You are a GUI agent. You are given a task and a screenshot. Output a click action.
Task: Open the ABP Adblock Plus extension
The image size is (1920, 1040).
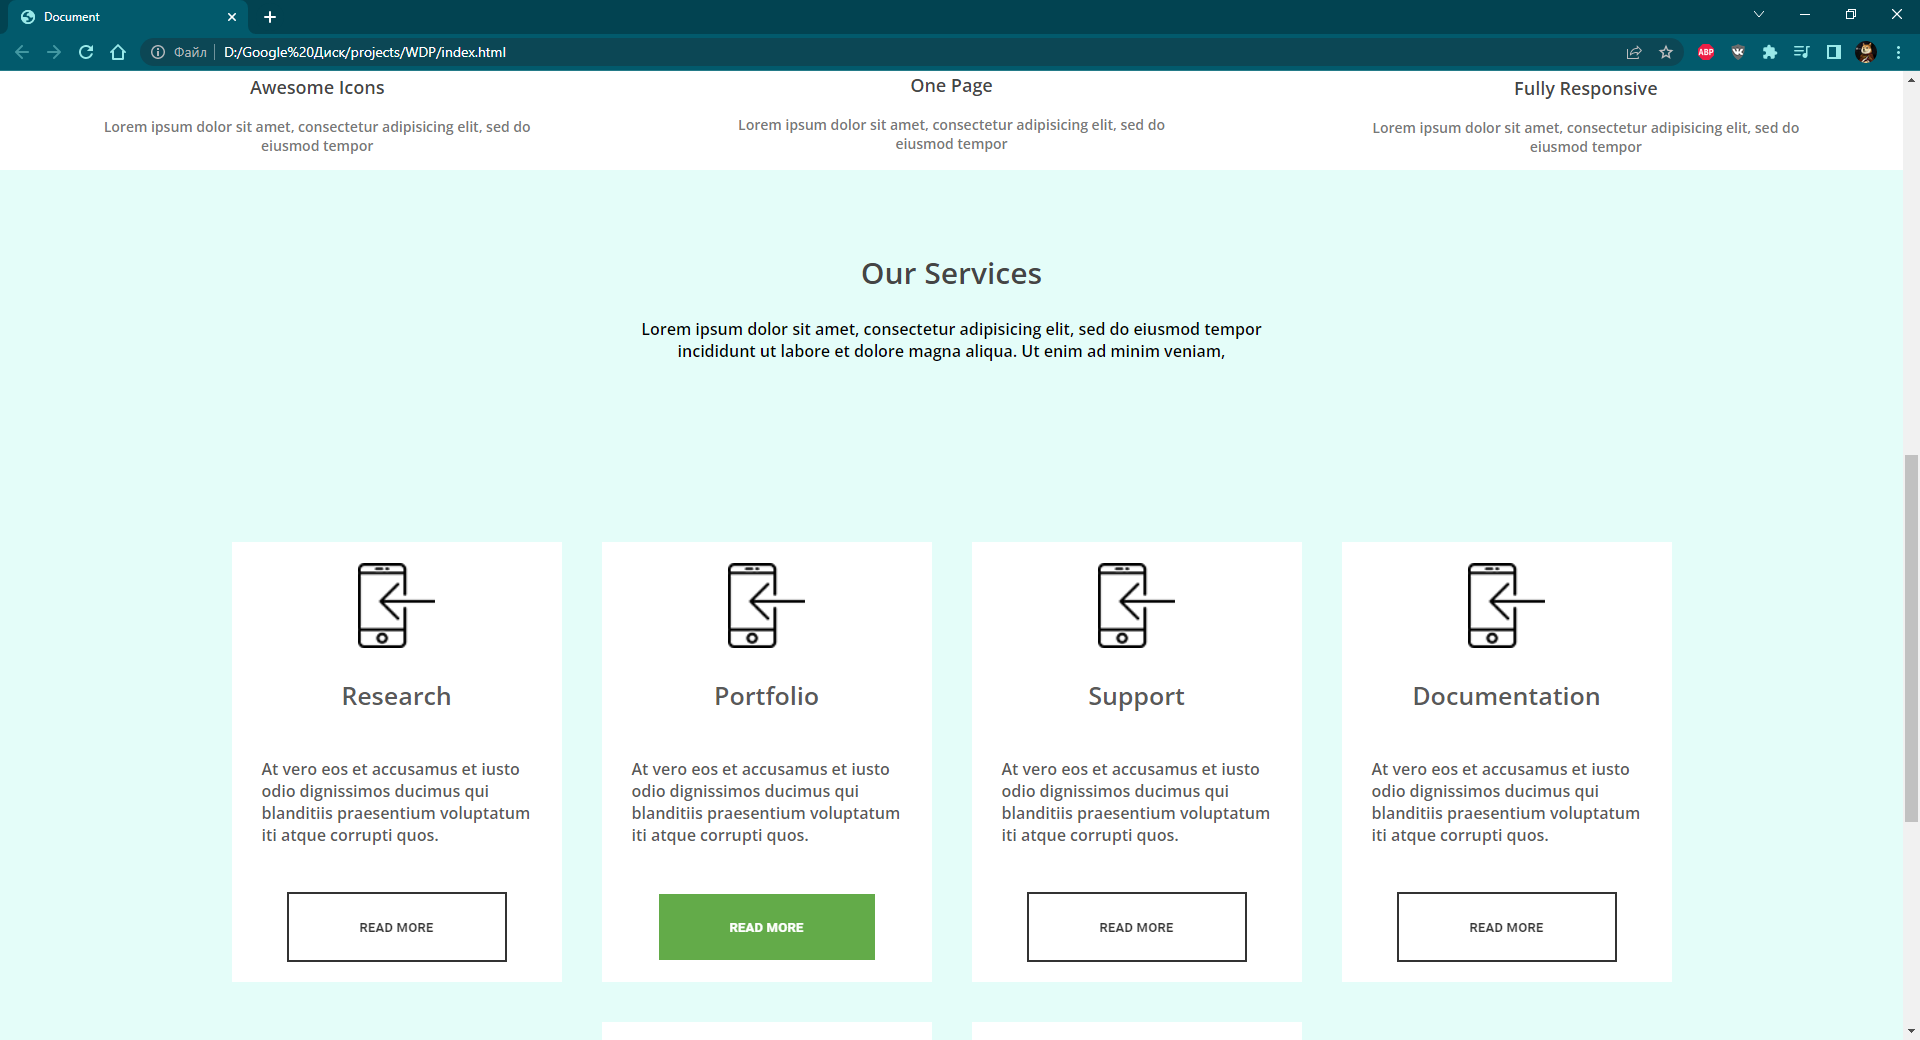tap(1706, 52)
